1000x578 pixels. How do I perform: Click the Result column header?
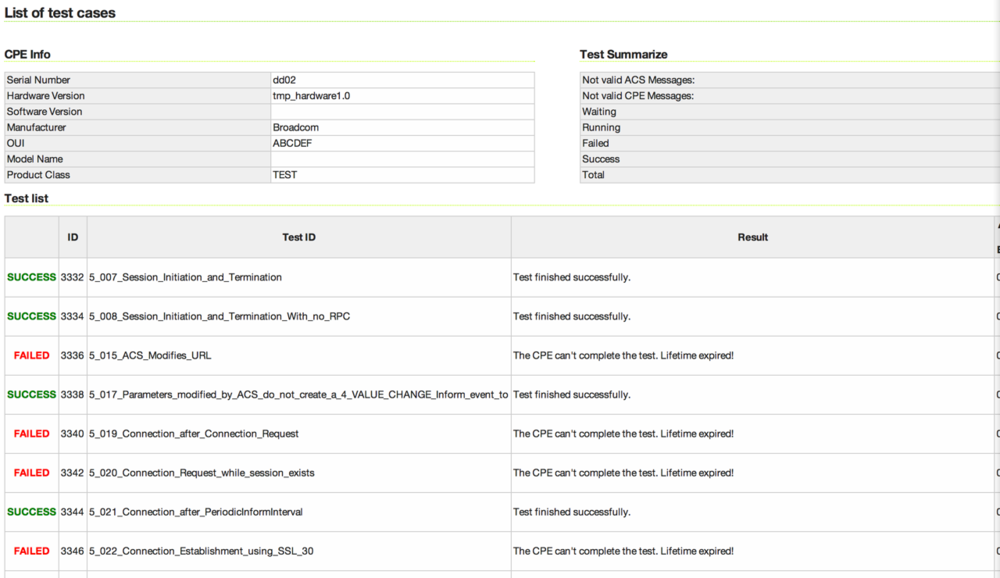click(753, 237)
